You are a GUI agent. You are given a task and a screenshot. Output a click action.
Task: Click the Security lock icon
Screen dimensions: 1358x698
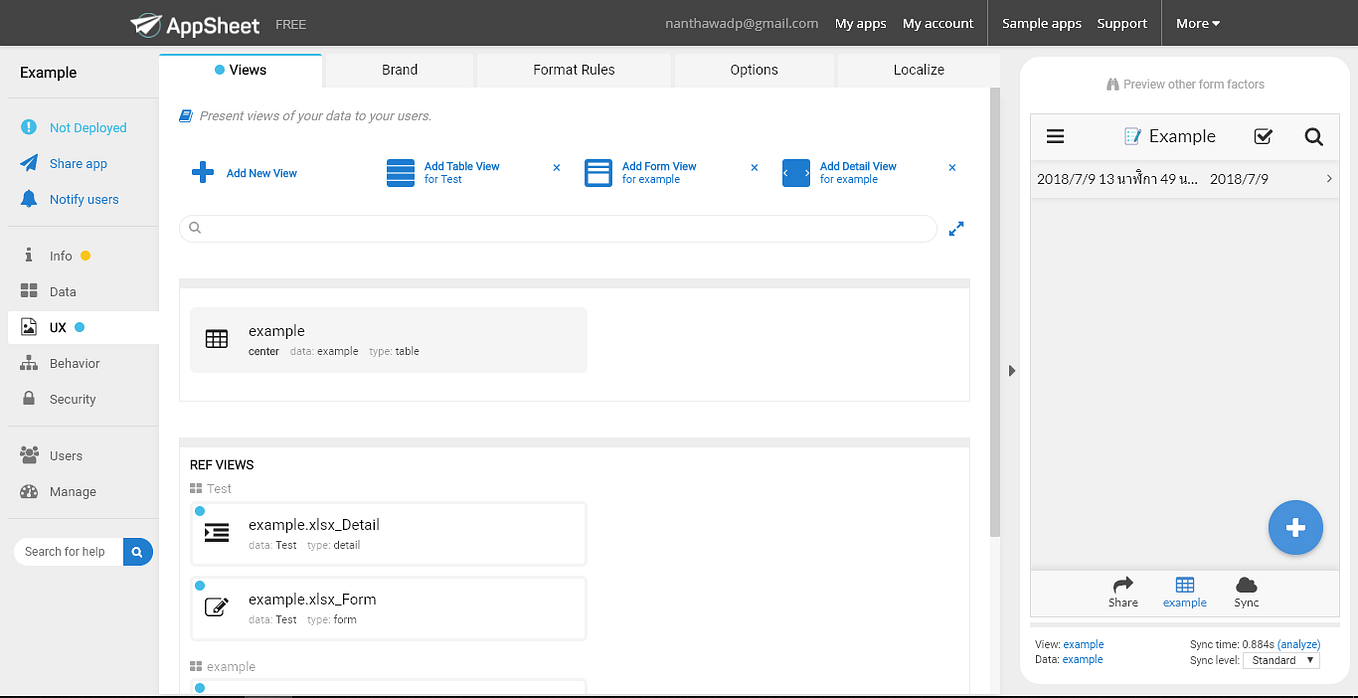(x=30, y=398)
